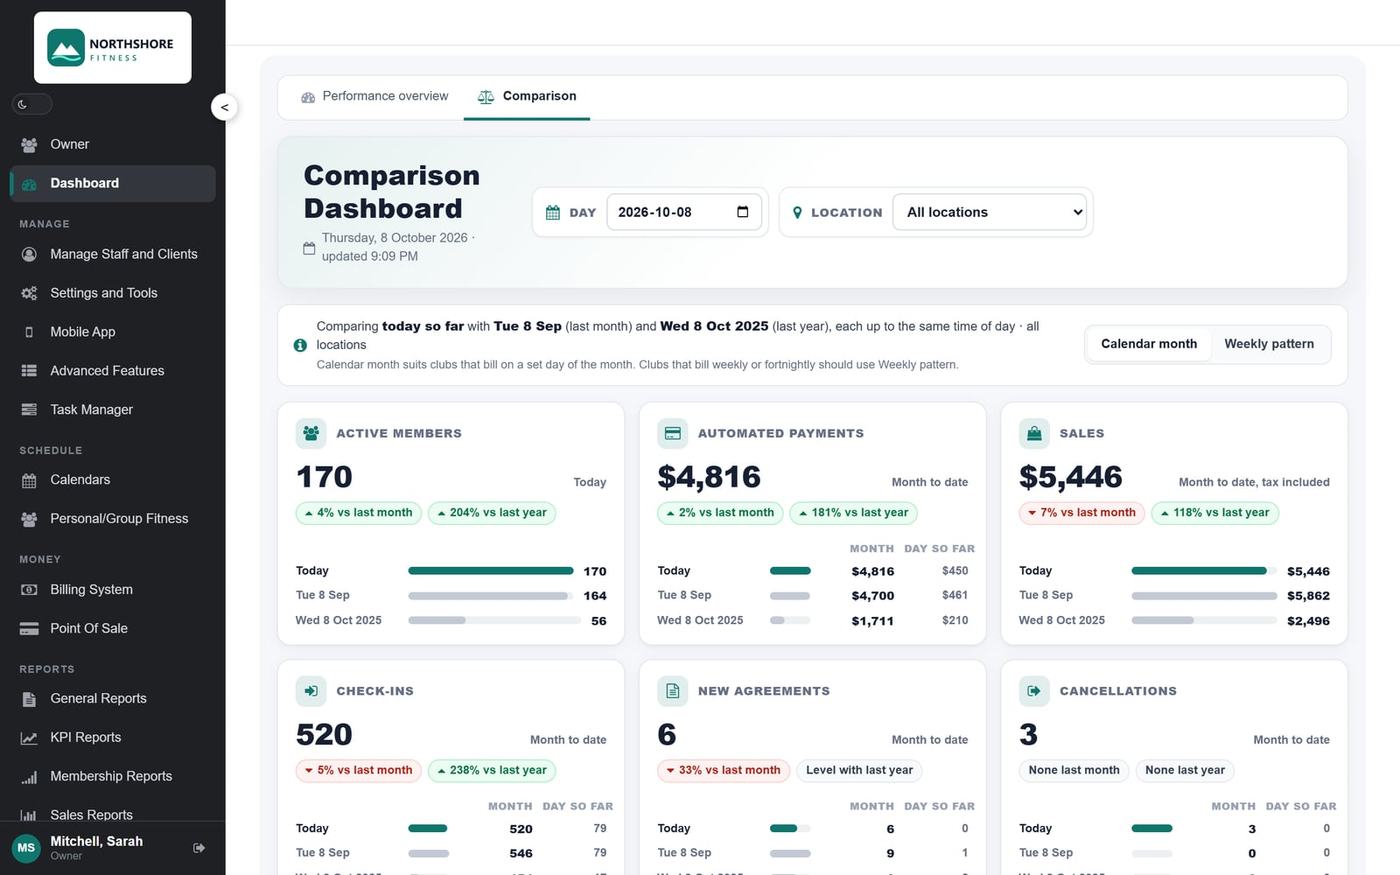Open the Owner sidebar item
Screen dimensions: 1400x875
(112, 144)
